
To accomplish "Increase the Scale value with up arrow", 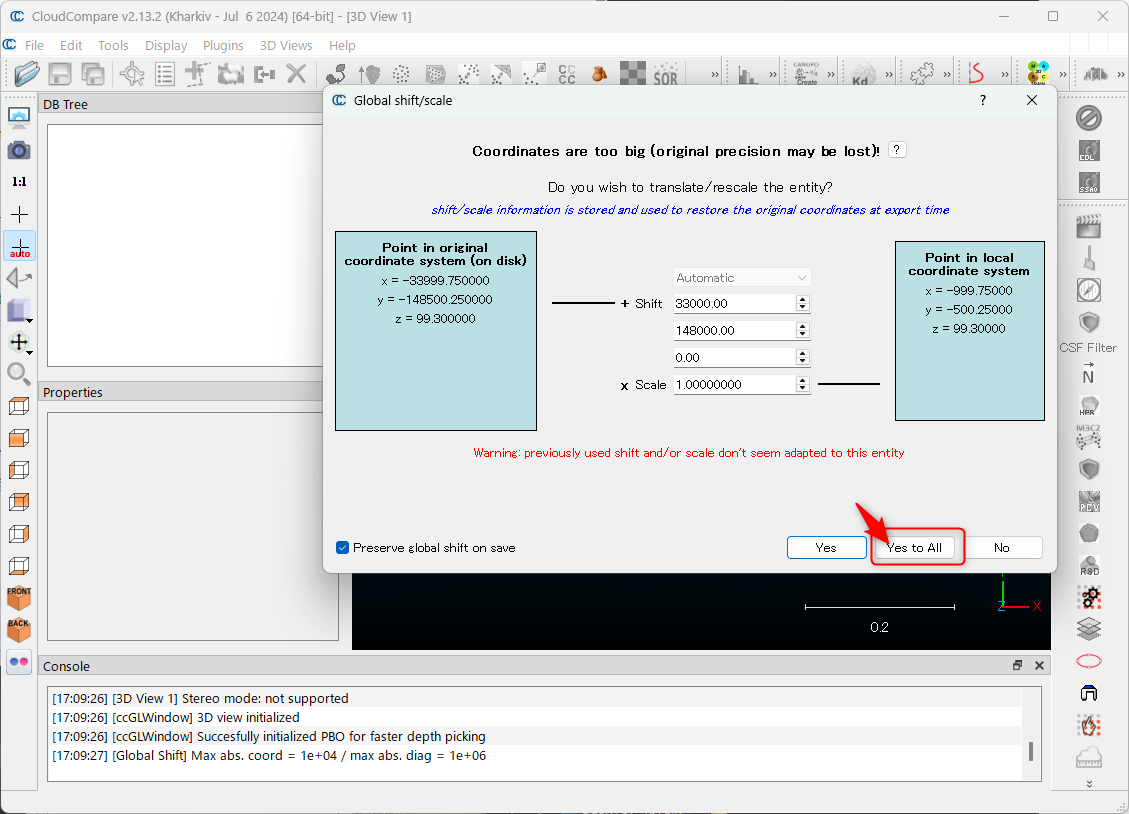I will (802, 380).
